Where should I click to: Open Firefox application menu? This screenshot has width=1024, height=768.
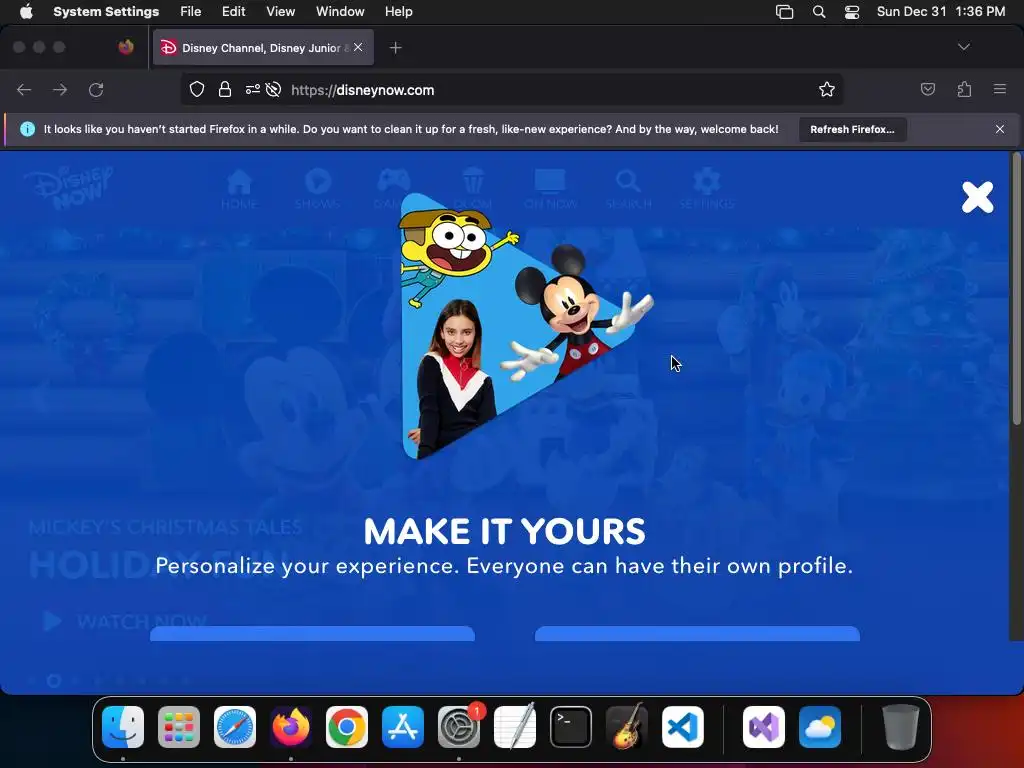pos(1000,89)
